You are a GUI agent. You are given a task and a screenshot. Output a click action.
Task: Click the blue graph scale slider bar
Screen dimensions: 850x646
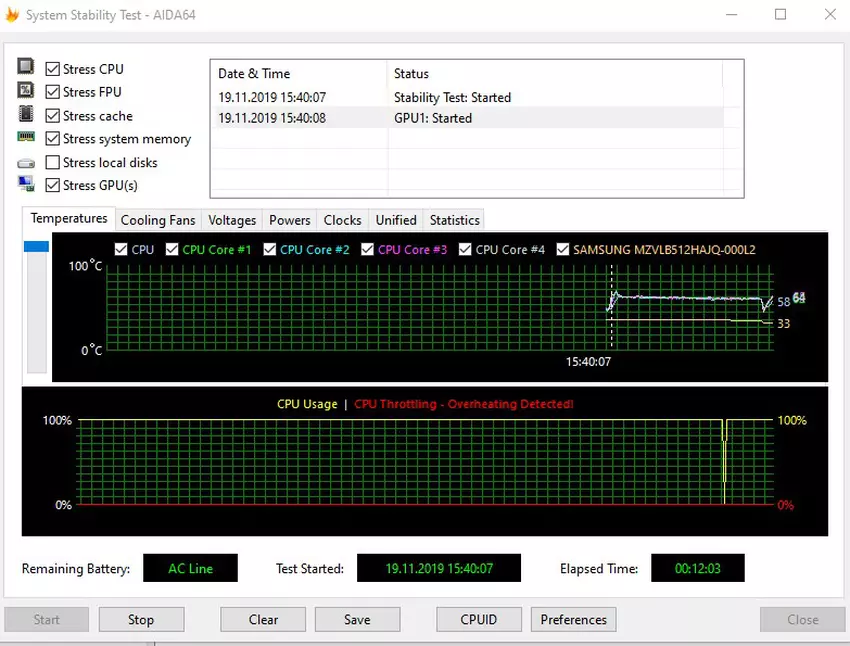tap(36, 246)
